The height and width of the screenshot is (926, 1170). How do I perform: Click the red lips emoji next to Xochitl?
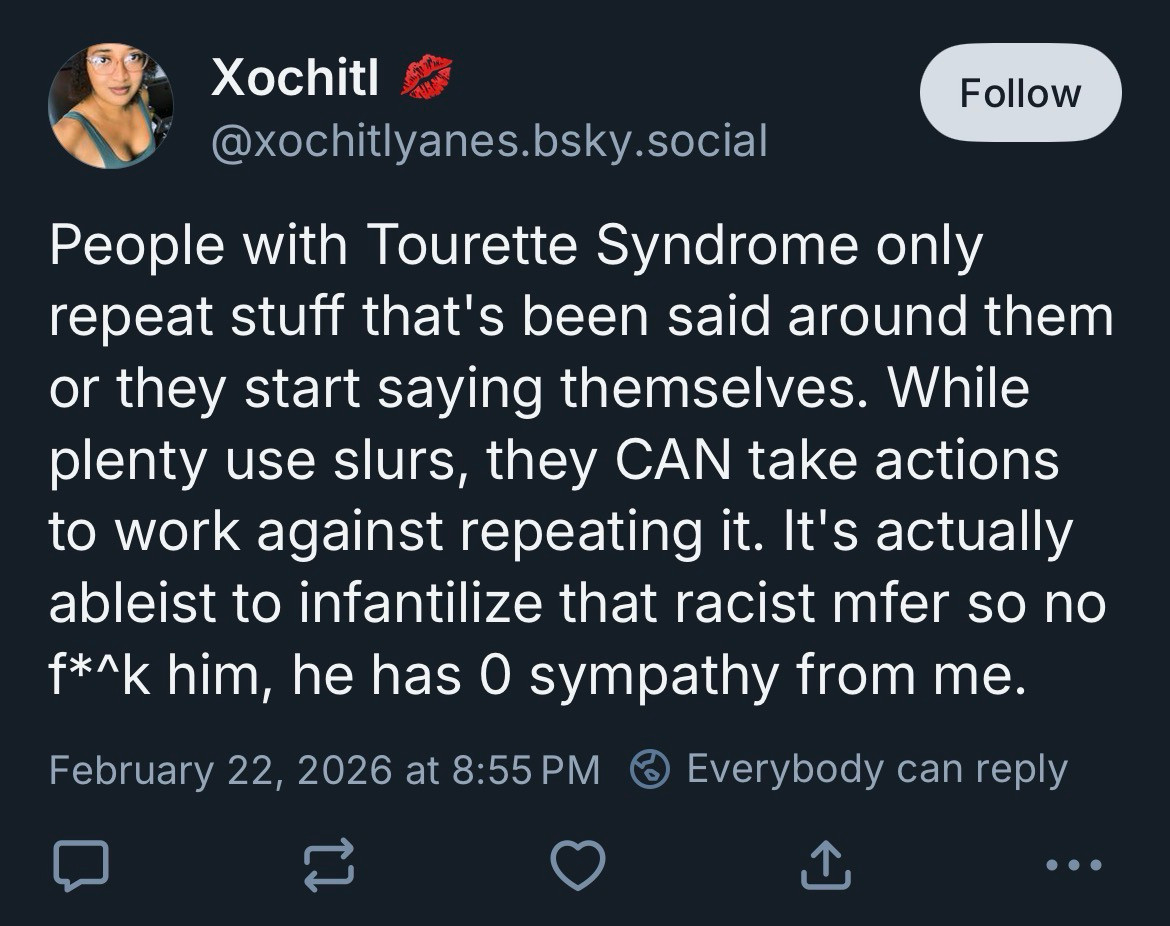click(x=427, y=78)
